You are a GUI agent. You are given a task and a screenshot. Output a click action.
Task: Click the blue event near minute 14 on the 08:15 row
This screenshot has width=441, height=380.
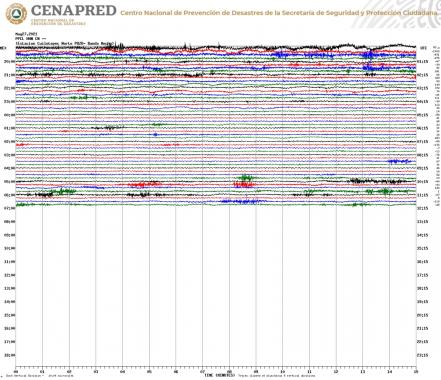pyautogui.click(x=399, y=162)
